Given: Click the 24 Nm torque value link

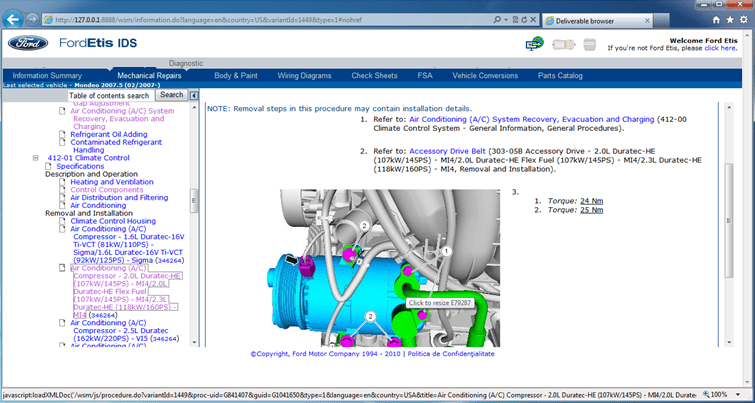Looking at the screenshot, I should (591, 201).
